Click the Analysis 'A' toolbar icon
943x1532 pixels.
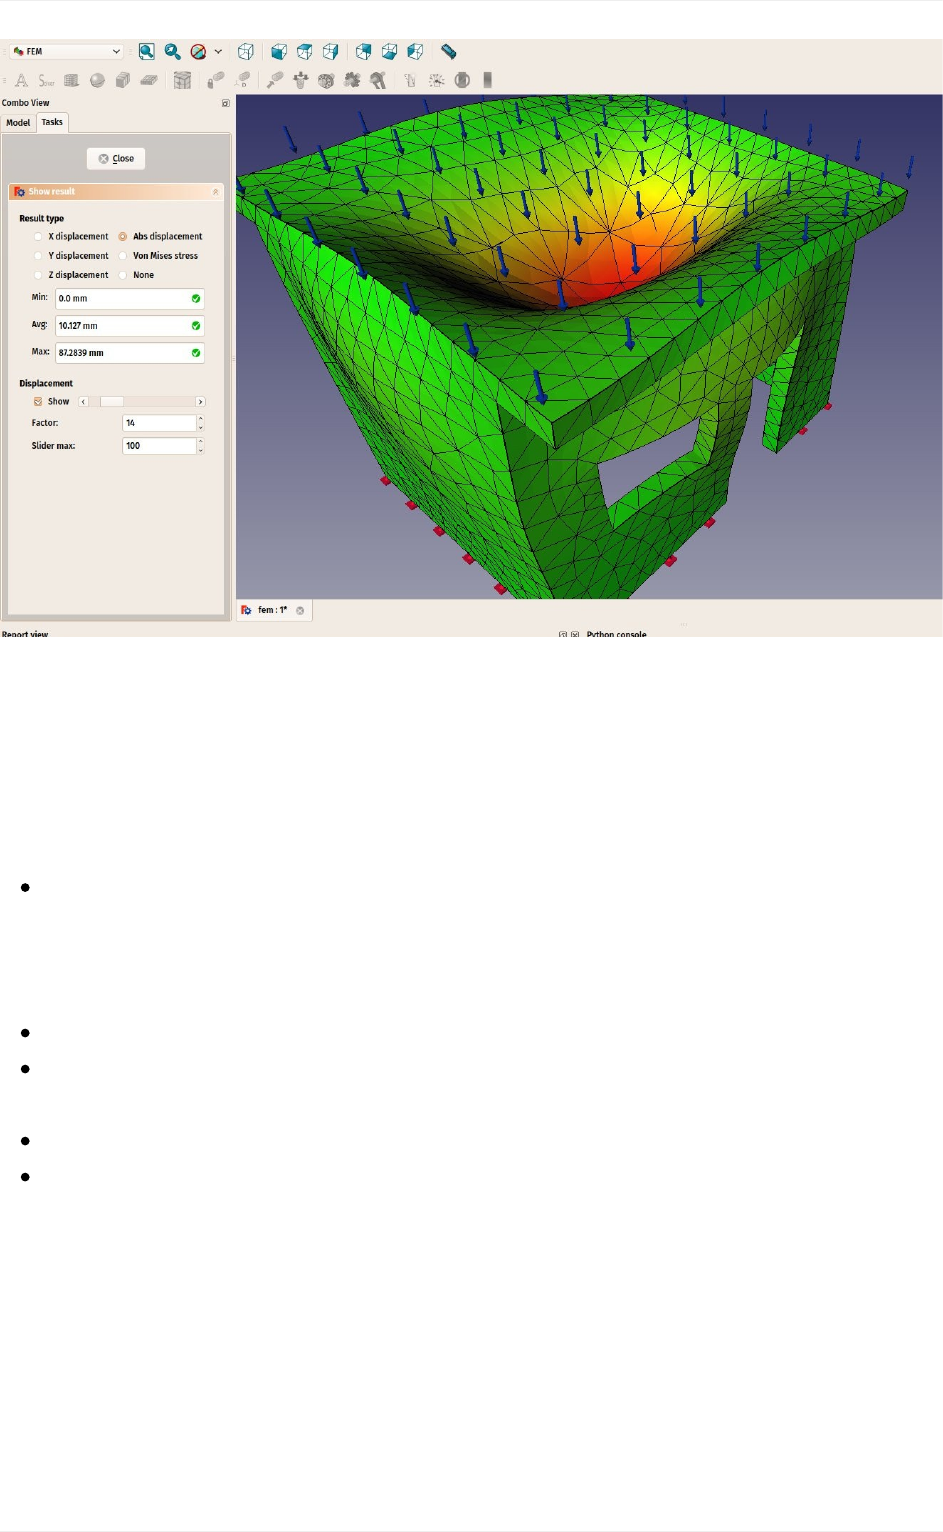click(x=21, y=80)
